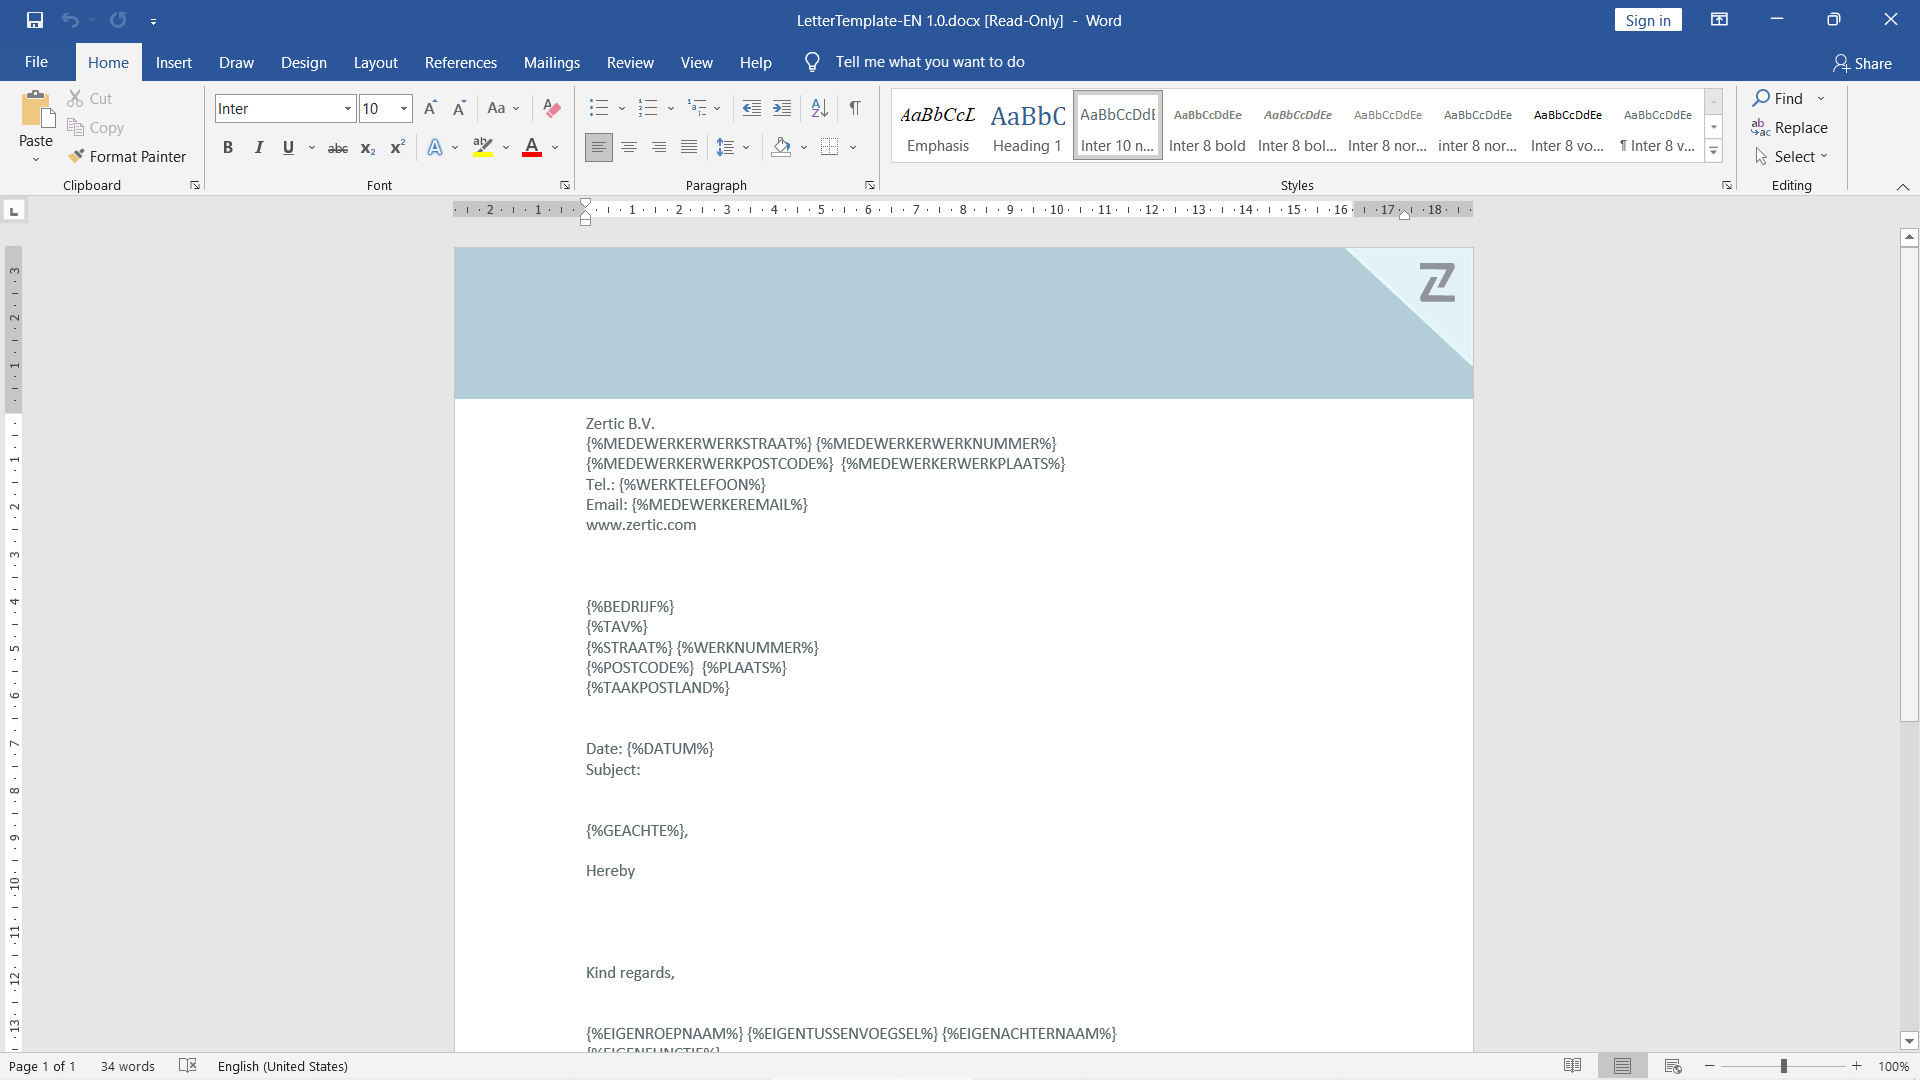Open the Mailings tab

(551, 62)
